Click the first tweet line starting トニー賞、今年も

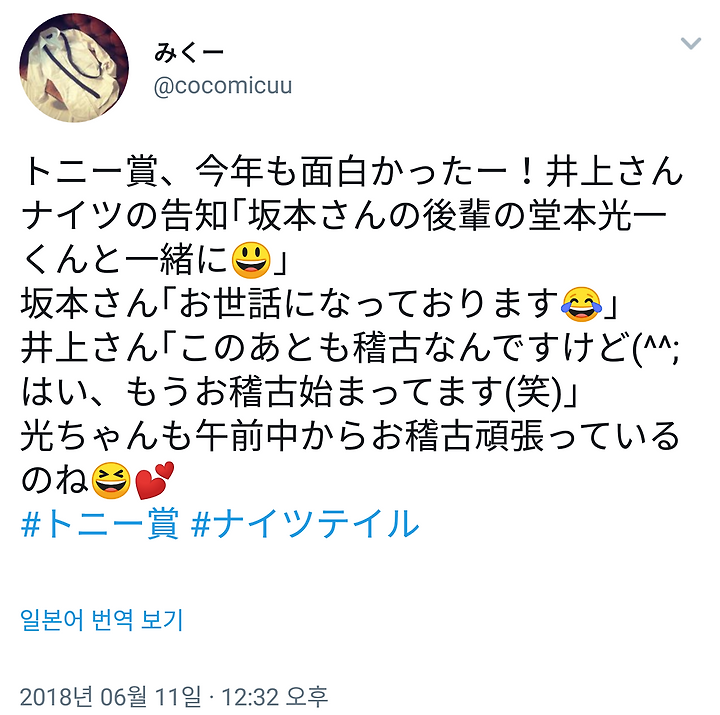pos(352,172)
